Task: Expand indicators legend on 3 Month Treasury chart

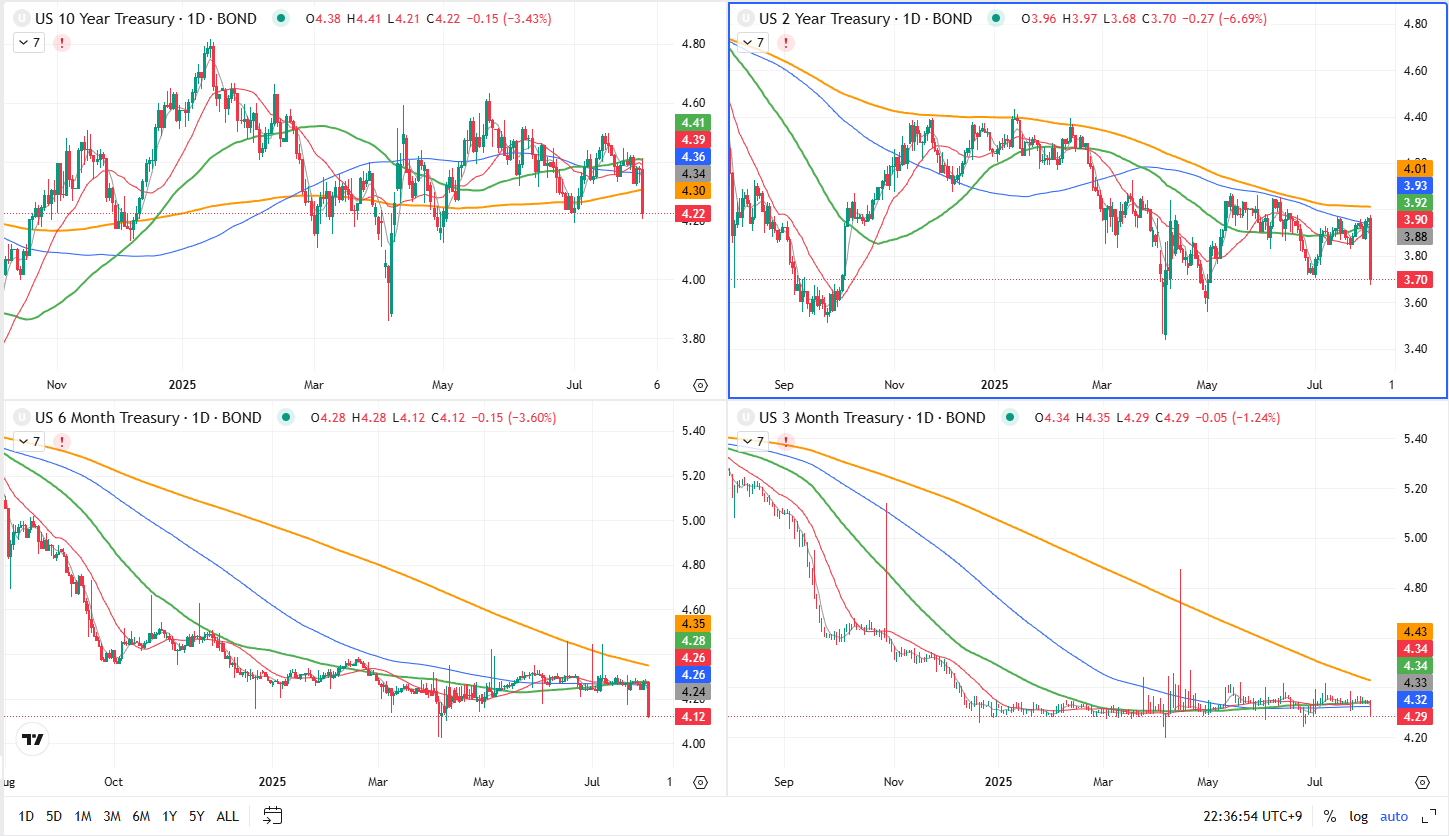Action: click(x=753, y=441)
